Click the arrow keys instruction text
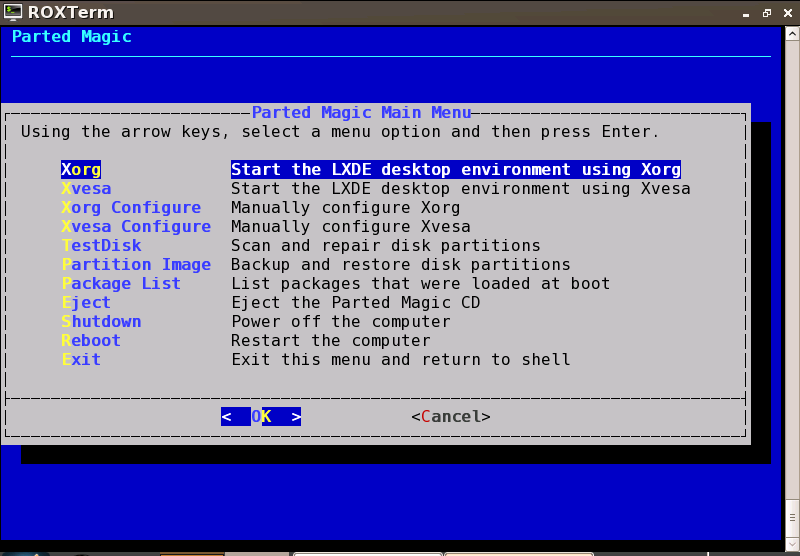 pos(340,132)
